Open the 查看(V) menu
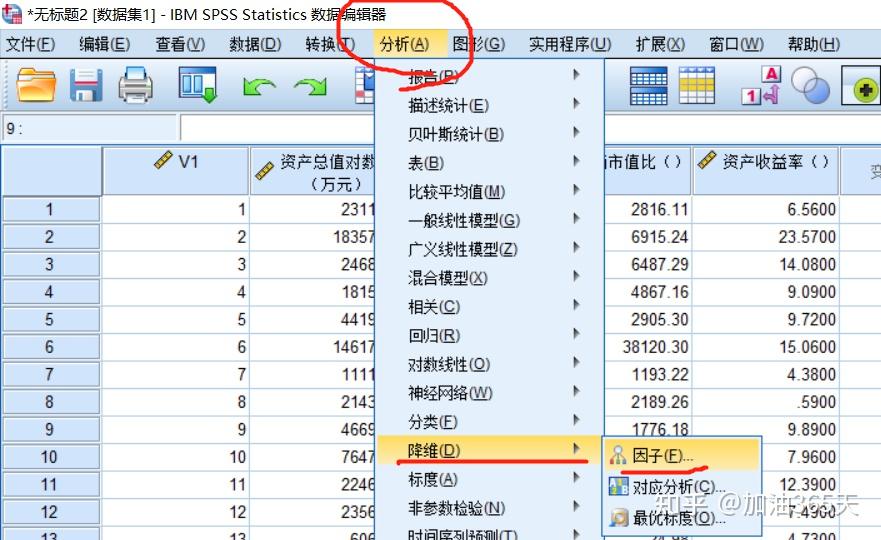This screenshot has width=881, height=540. click(x=180, y=44)
